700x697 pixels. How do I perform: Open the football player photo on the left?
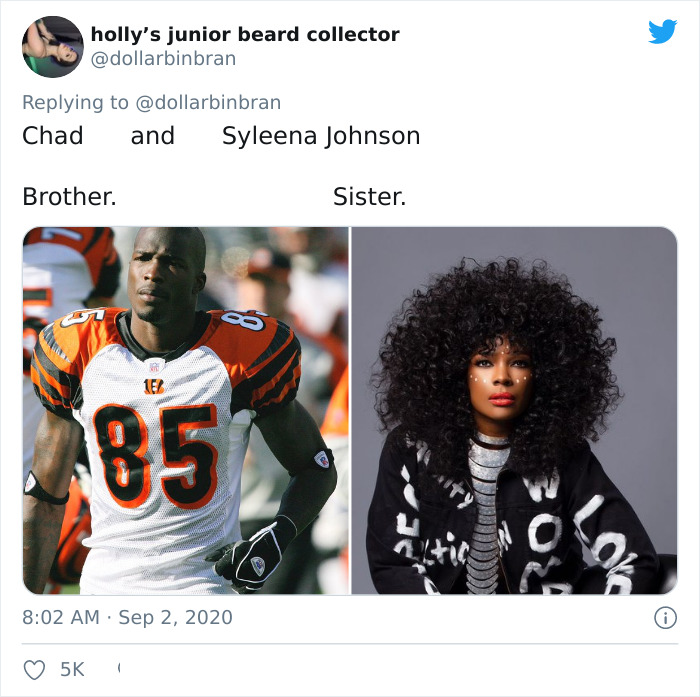click(x=186, y=410)
